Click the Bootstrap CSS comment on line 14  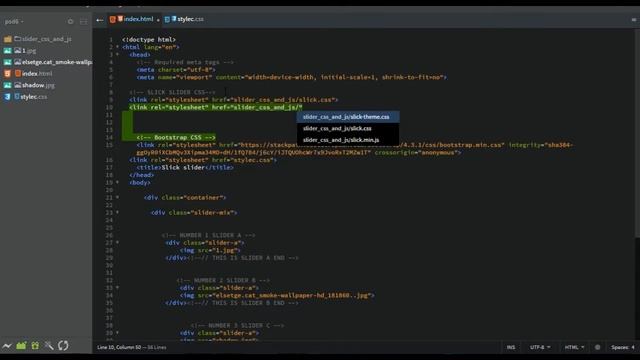tap(176, 138)
